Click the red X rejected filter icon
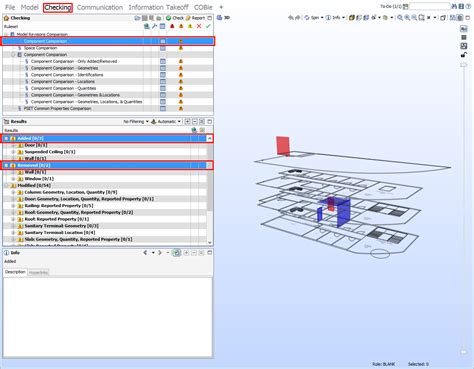 (x=199, y=26)
